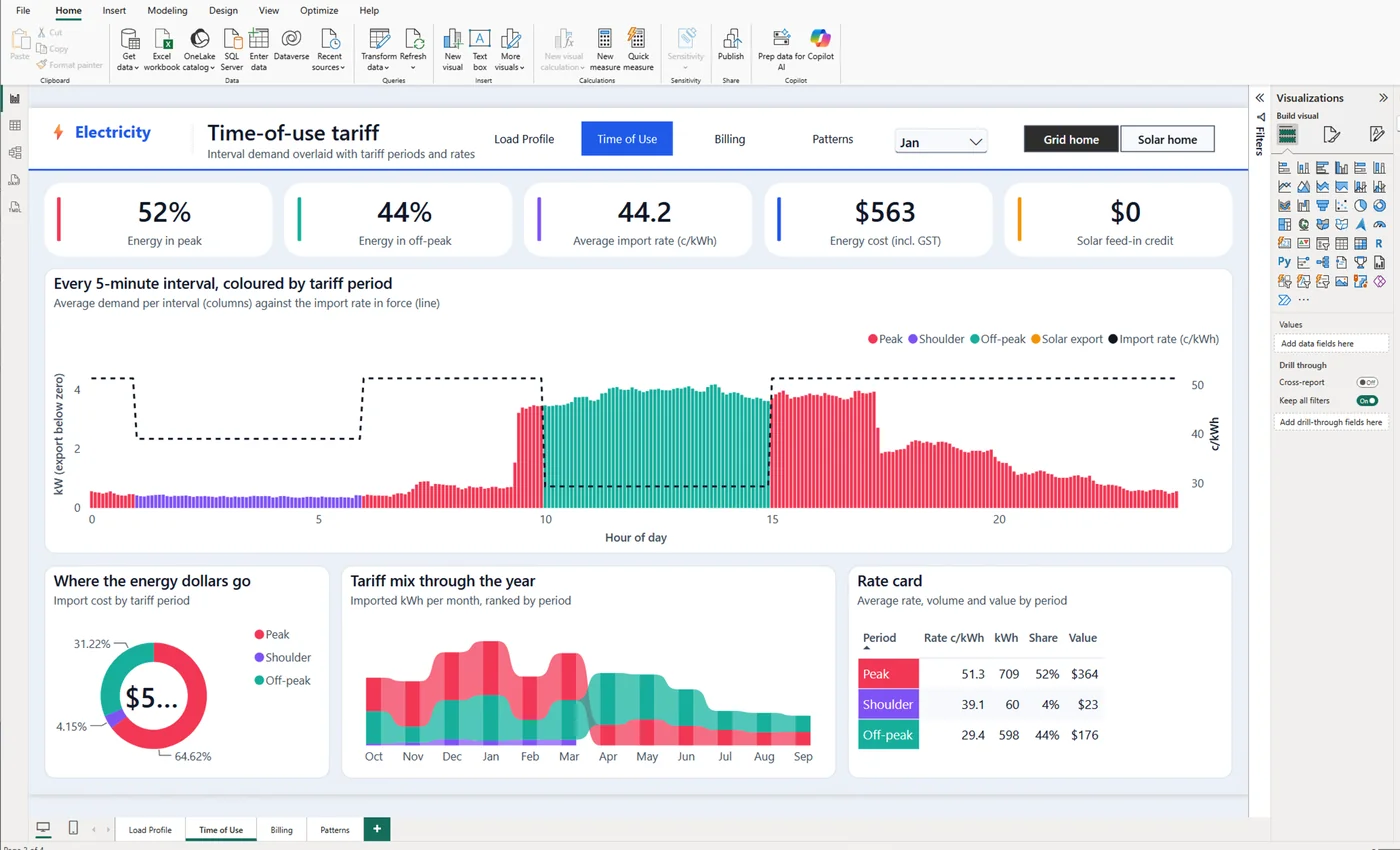Screen dimensions: 1400x850
Task: Click the green Off-peak cell in rate card
Action: click(x=889, y=736)
